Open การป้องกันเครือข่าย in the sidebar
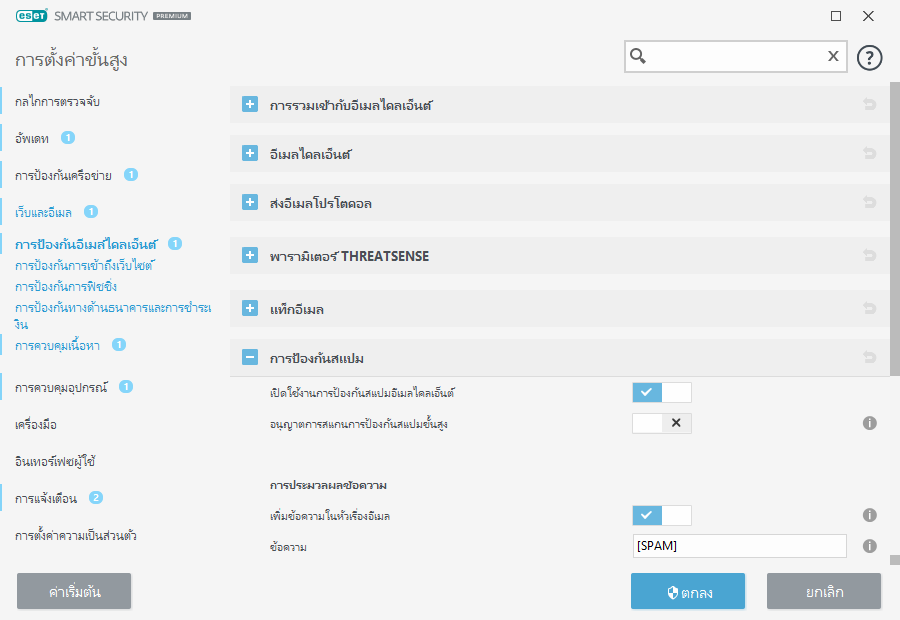900x620 pixels. click(63, 176)
